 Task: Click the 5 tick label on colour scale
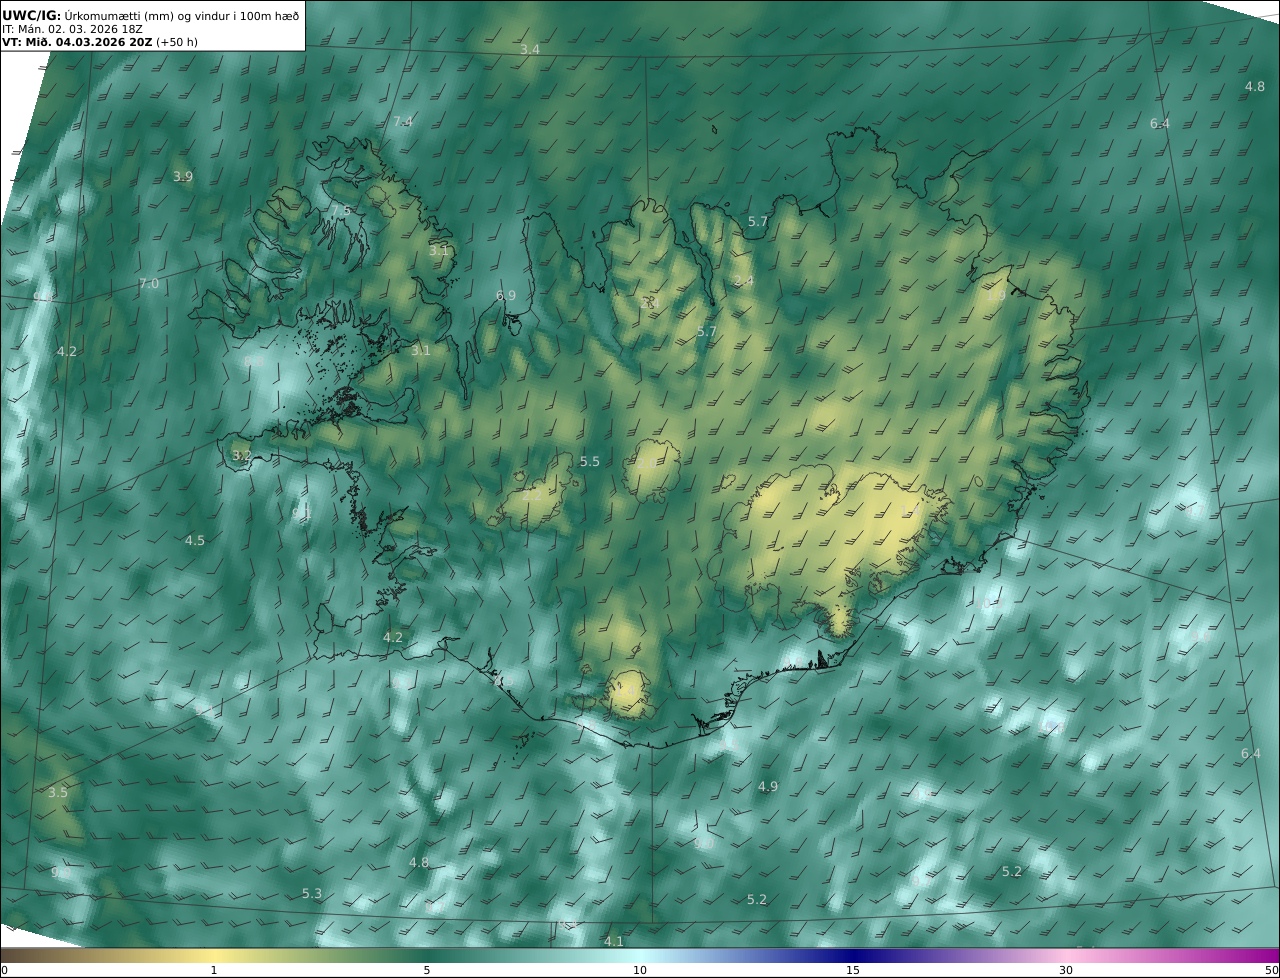pyautogui.click(x=427, y=970)
